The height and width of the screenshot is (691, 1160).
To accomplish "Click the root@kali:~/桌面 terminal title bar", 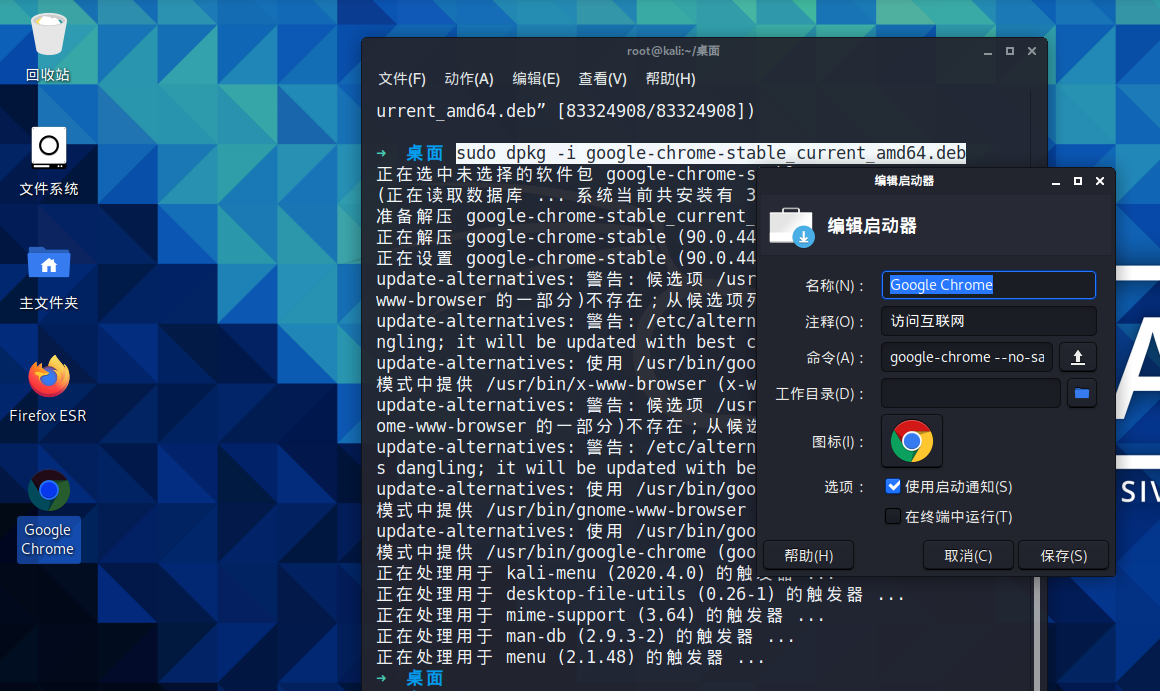I will 672,51.
